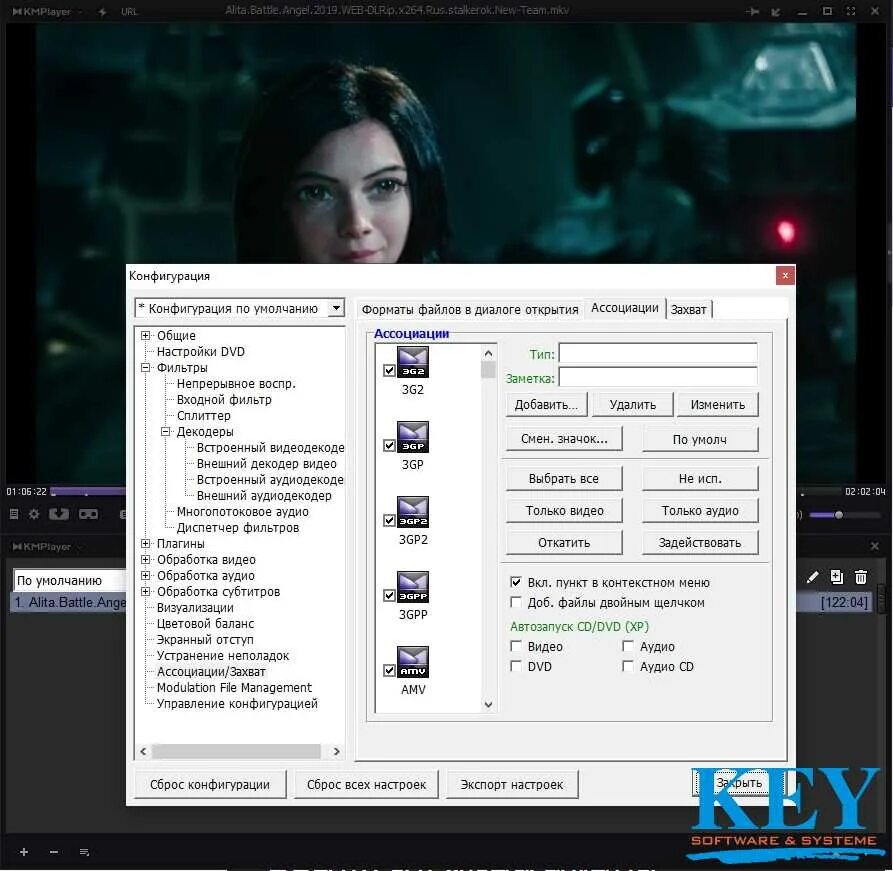Viewport: 893px width, 871px height.
Task: Uncheck the 3G2 association checkbox
Action: point(390,370)
